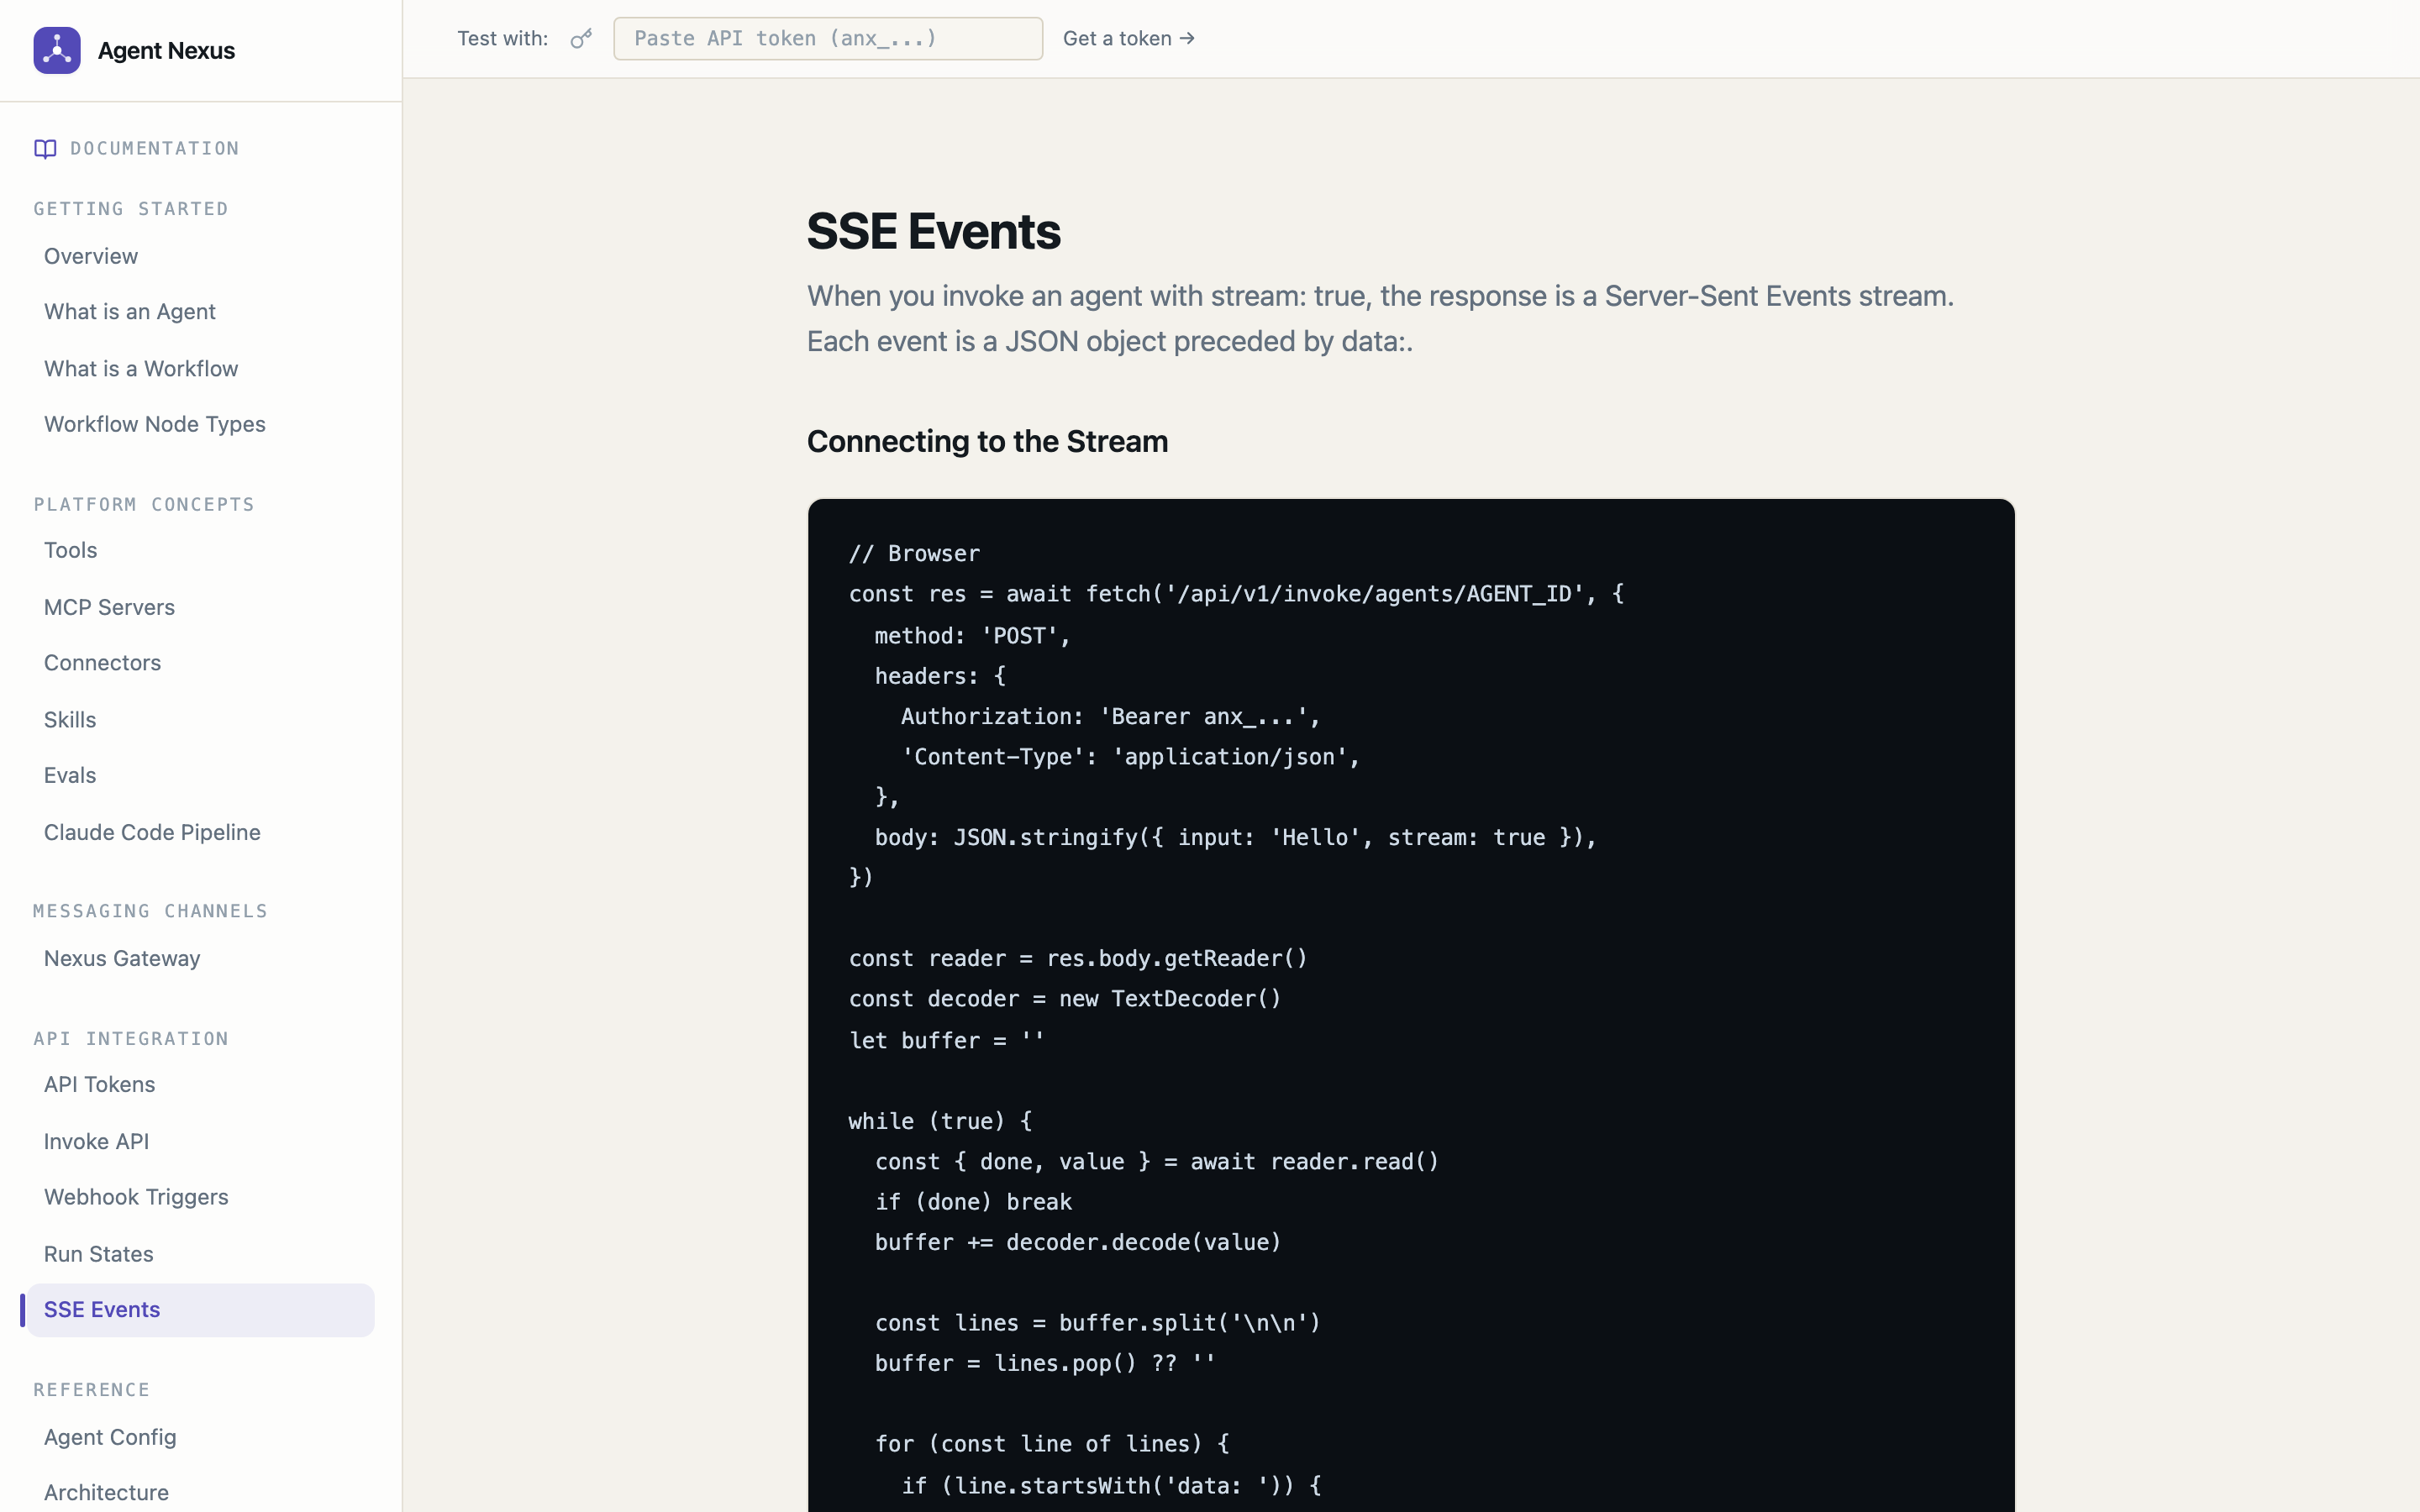Select the active SSE Events item
2420x1512 pixels.
click(200, 1310)
